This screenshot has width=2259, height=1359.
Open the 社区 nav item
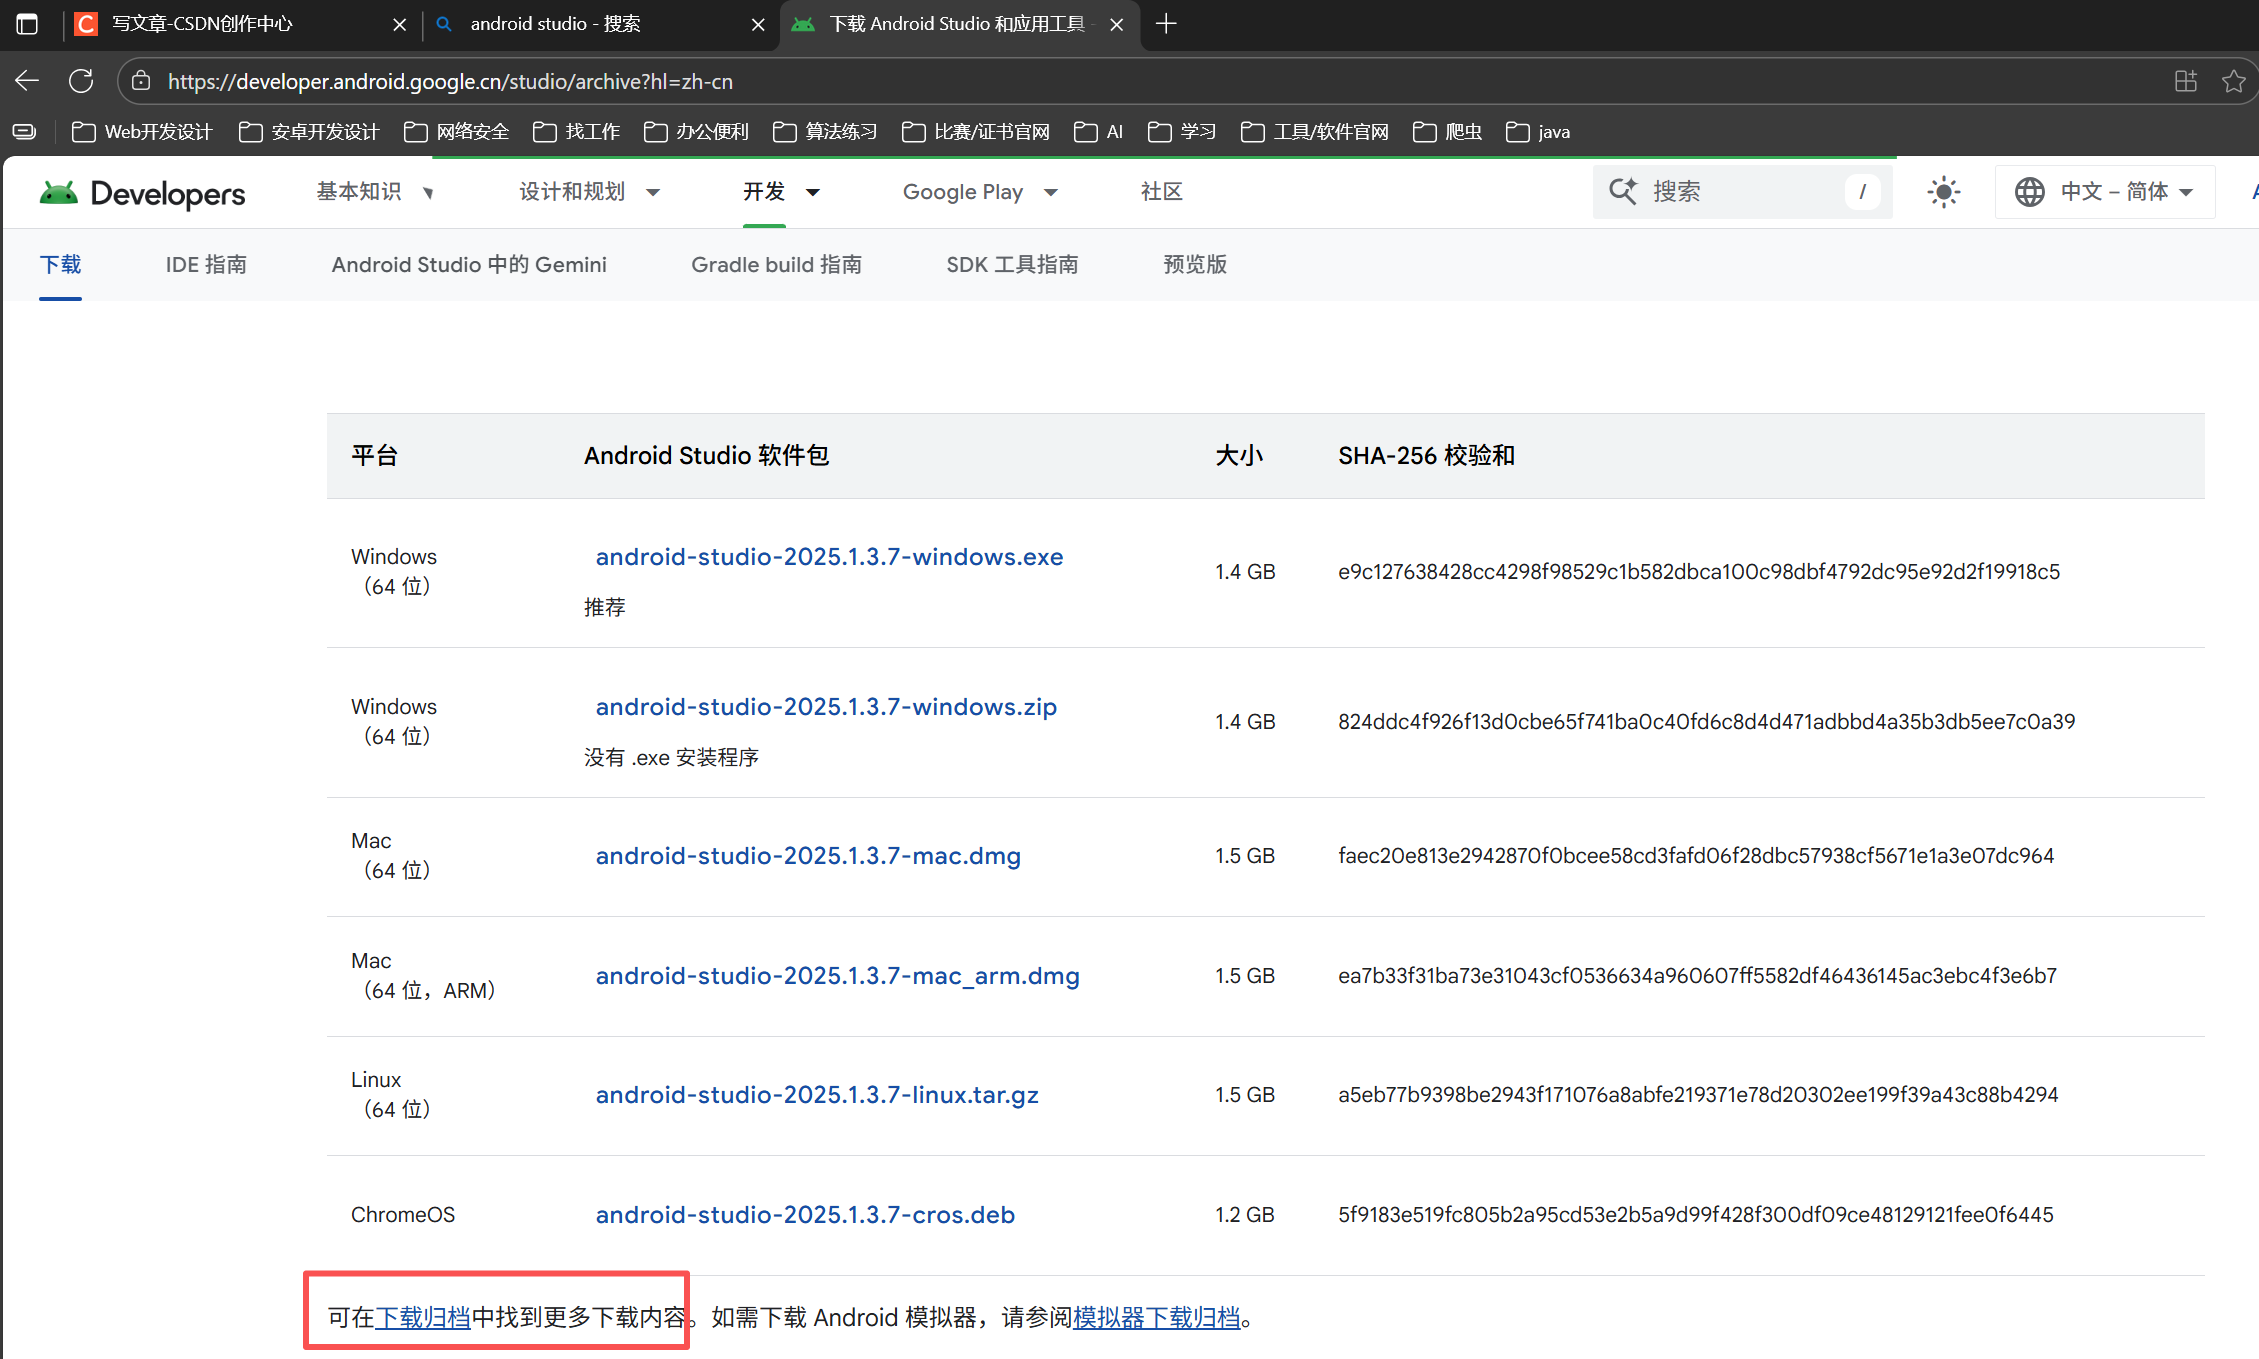click(x=1161, y=192)
